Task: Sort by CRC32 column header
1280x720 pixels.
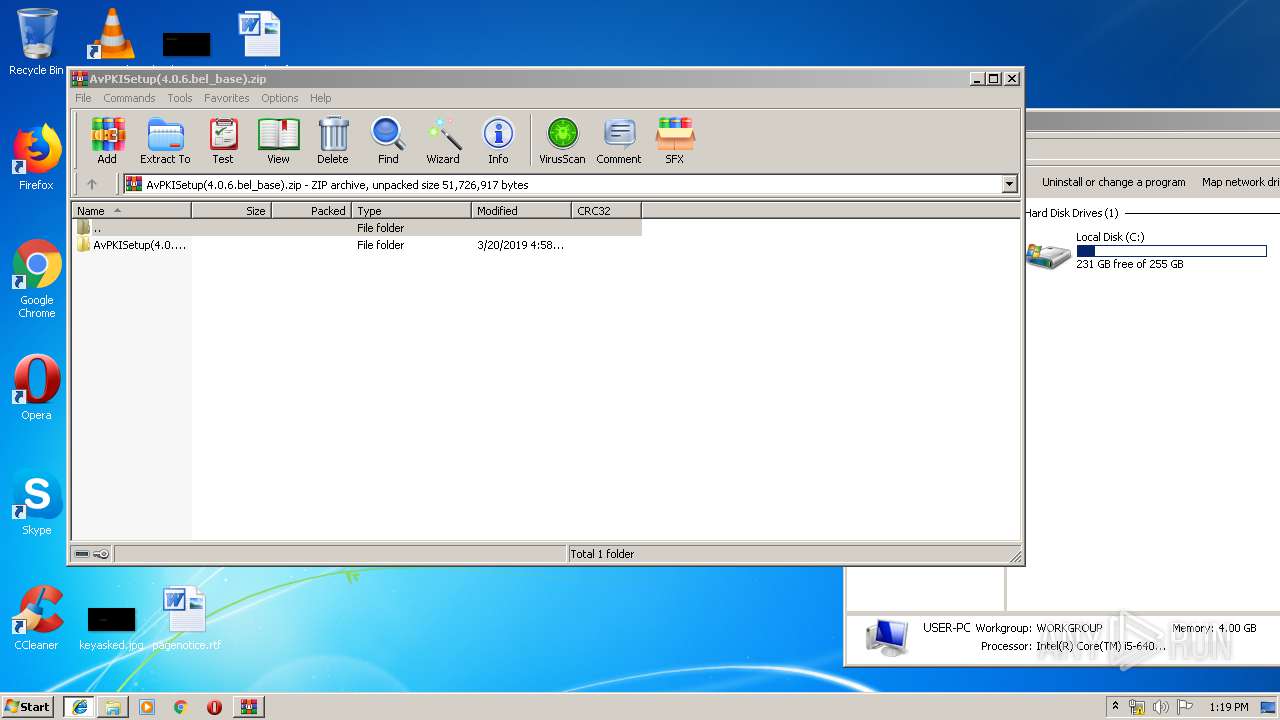Action: pos(606,210)
